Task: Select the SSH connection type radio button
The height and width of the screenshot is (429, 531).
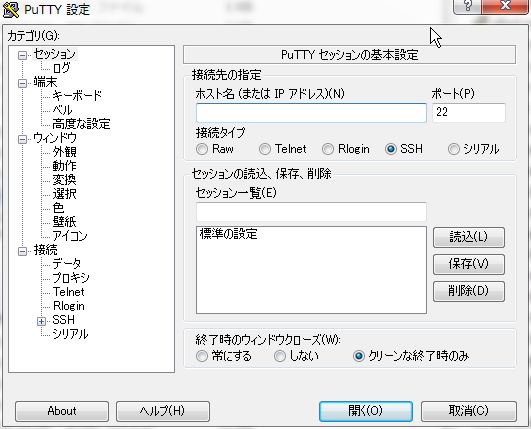Action: (391, 149)
